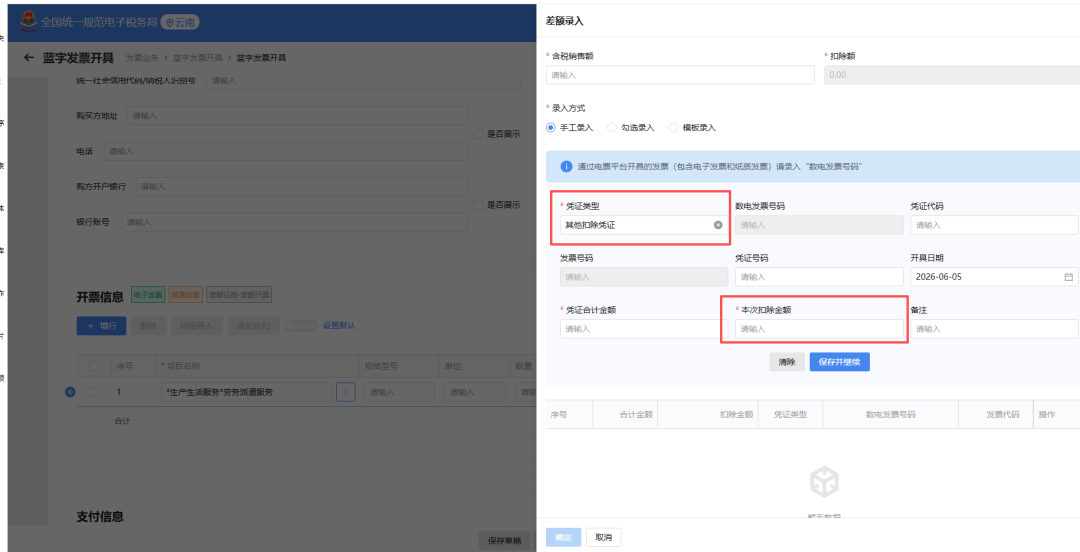Click the 添加折扣 button
The image size is (1080, 552).
(x=253, y=326)
